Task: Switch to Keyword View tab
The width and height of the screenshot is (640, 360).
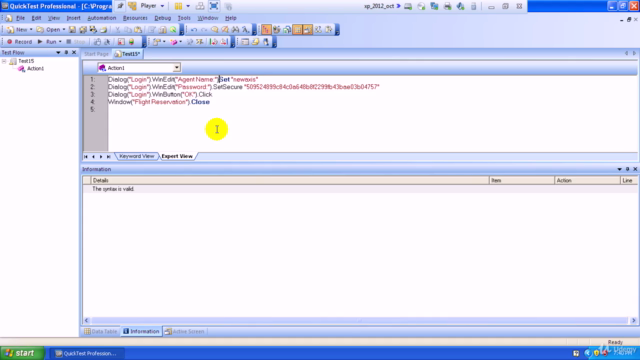Action: (137, 156)
